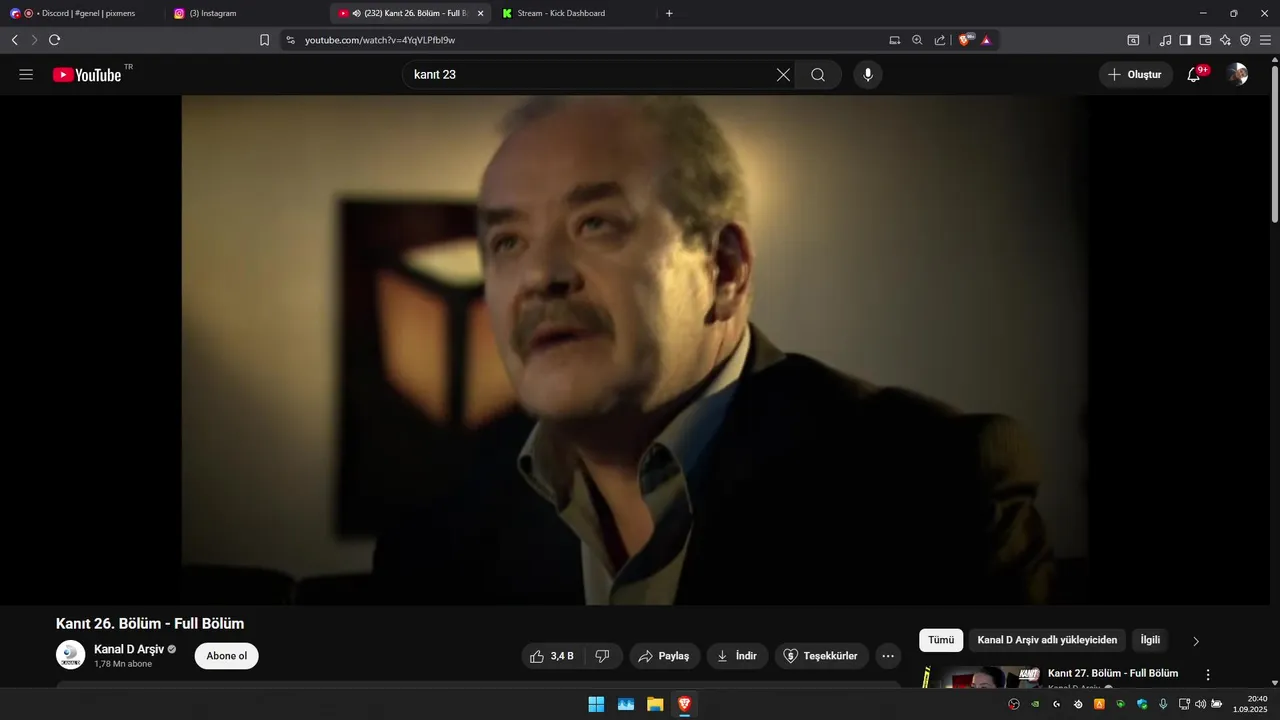Viewport: 1280px width, 720px height.
Task: Send thanks with Teşekkürler button
Action: pos(821,656)
